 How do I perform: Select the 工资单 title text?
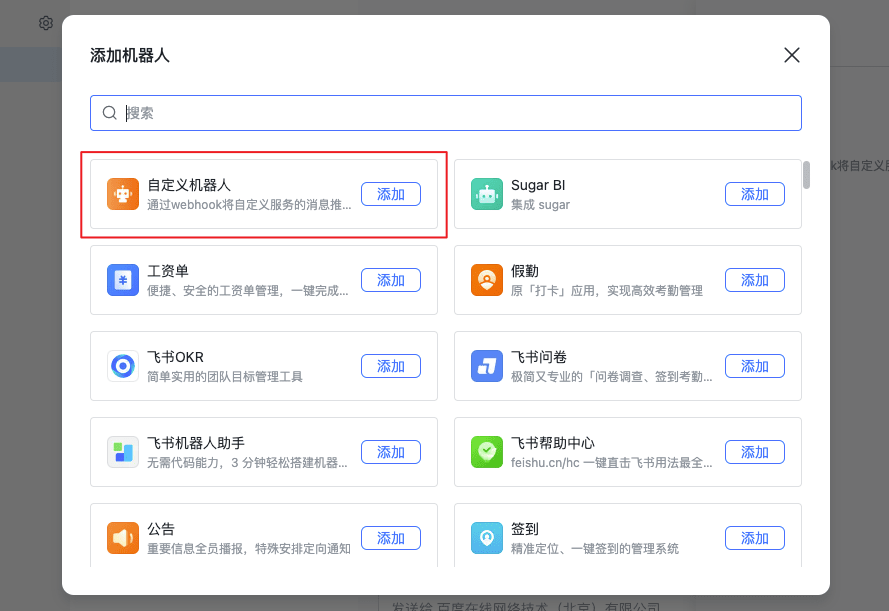(x=168, y=271)
